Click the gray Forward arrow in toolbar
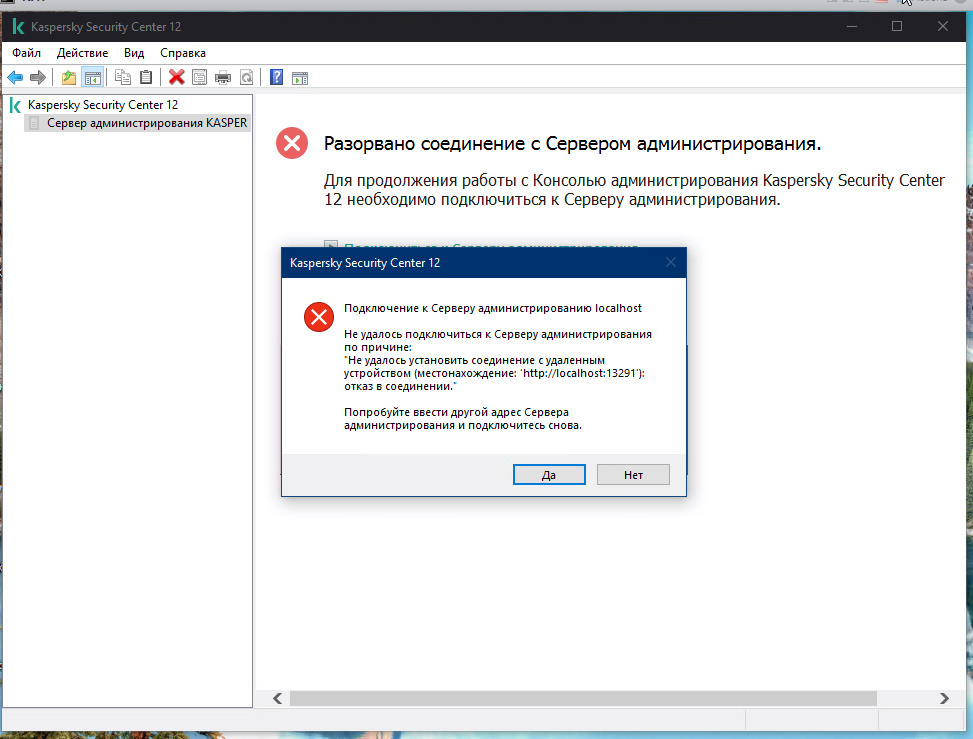The width and height of the screenshot is (973, 739). point(38,78)
